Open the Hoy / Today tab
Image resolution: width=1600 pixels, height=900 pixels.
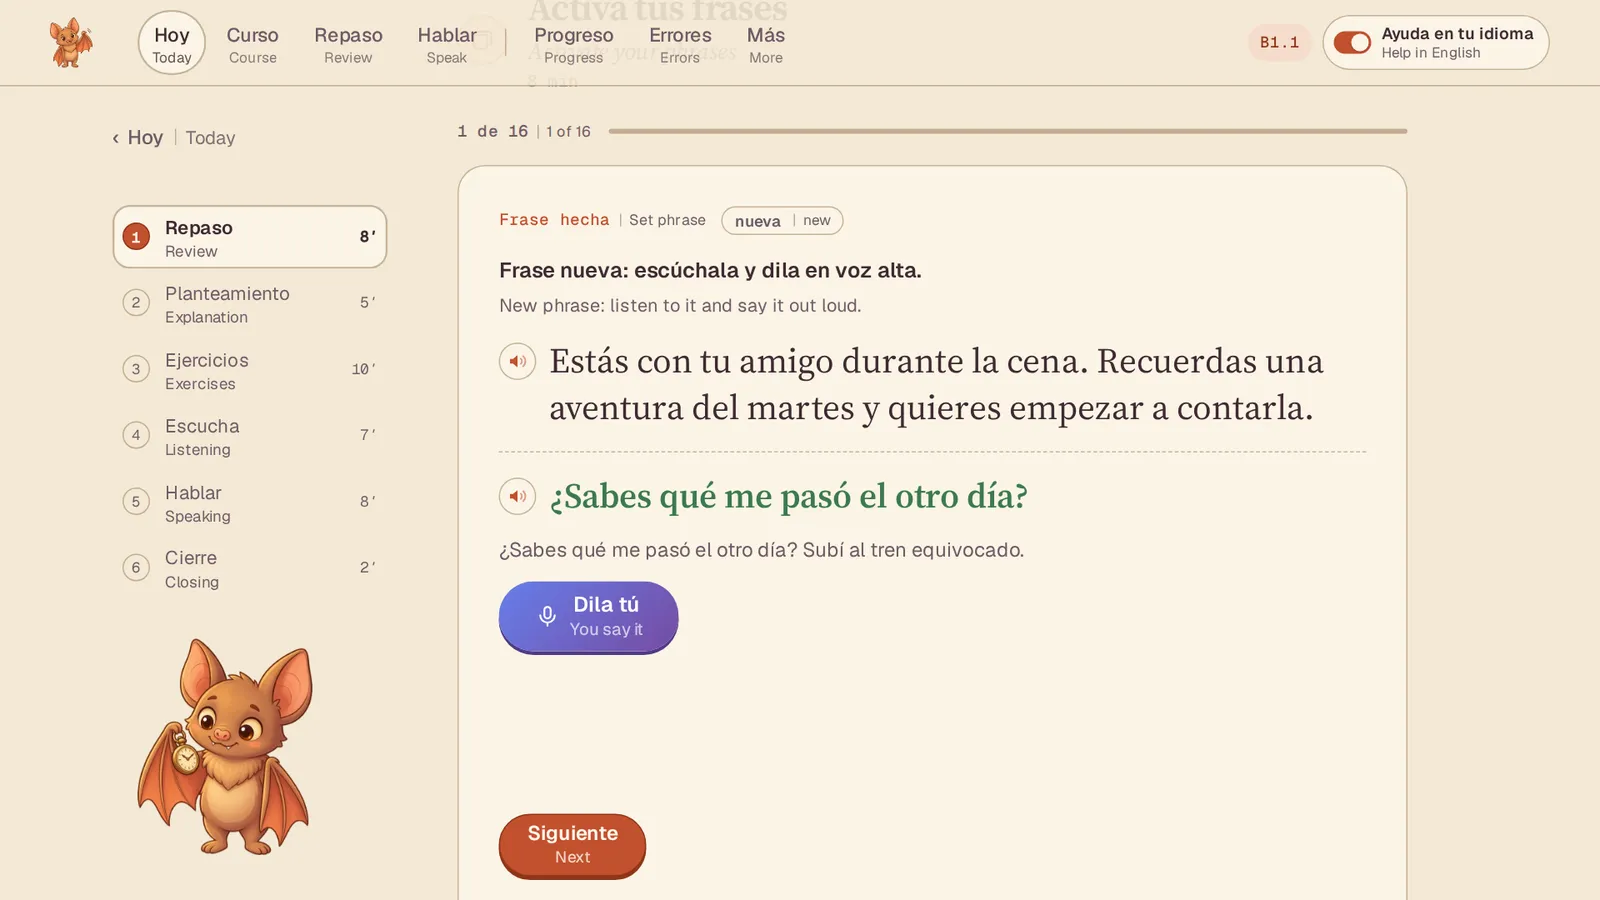172,43
